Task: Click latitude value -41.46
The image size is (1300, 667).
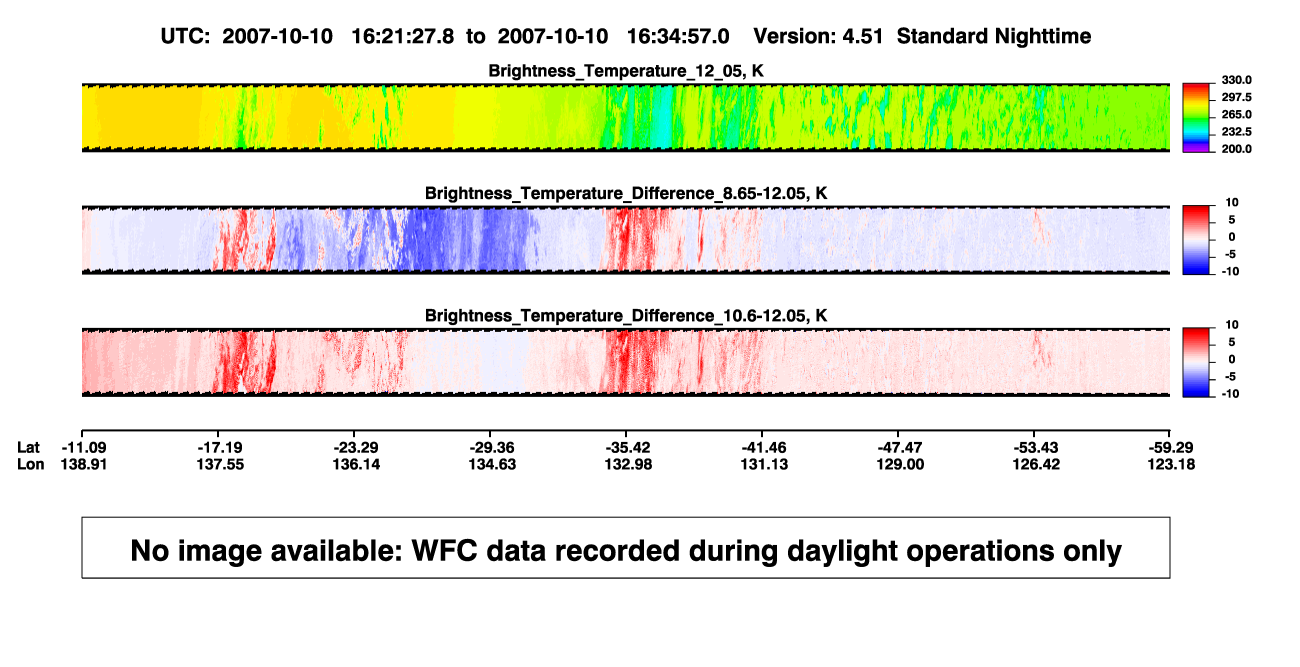Action: coord(763,447)
